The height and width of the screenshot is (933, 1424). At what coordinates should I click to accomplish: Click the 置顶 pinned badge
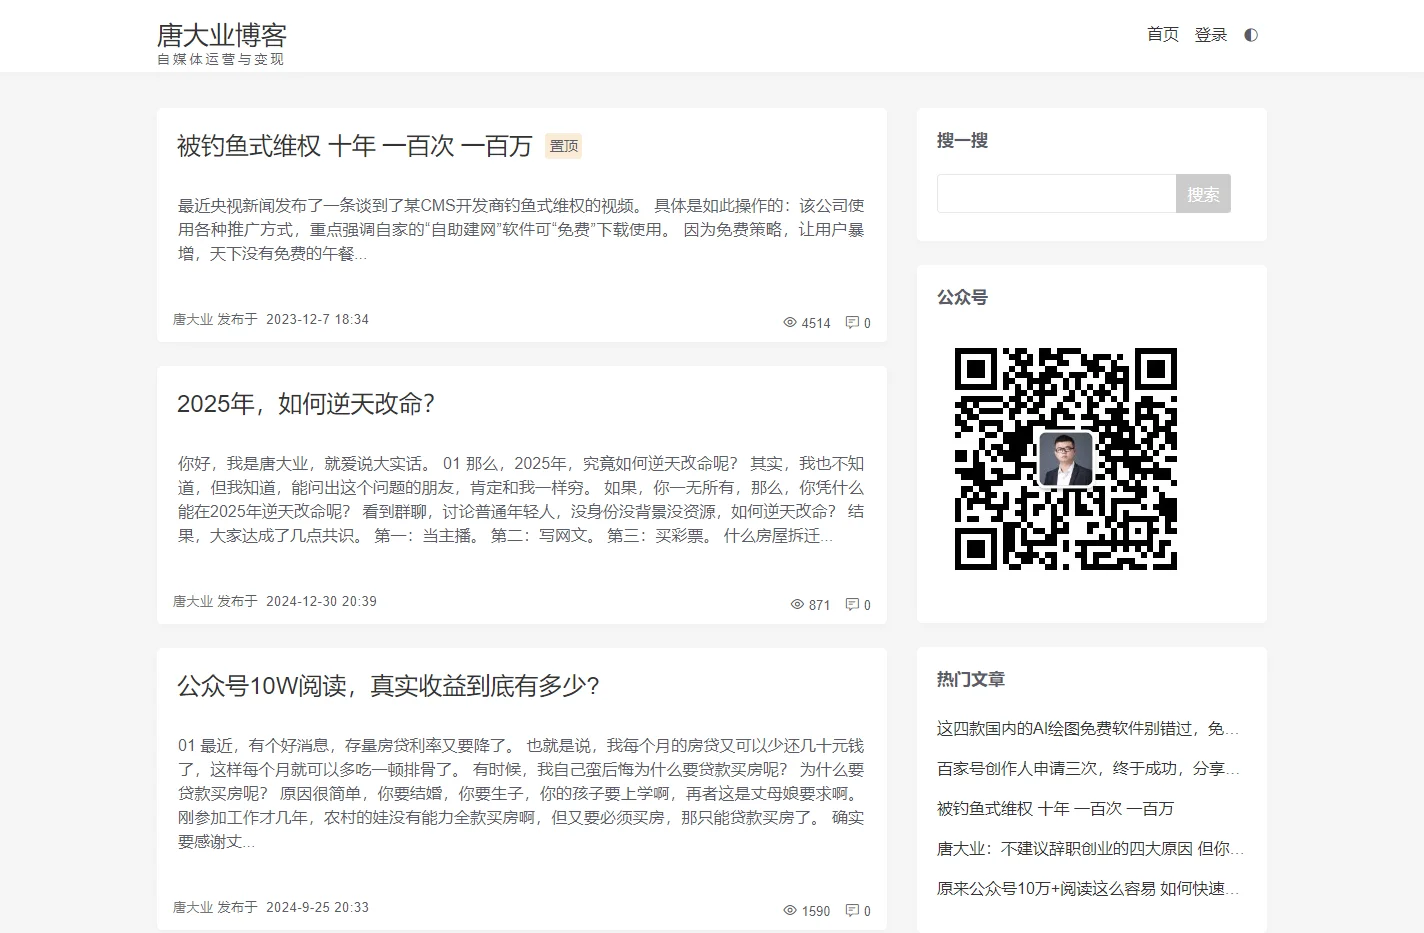(x=564, y=146)
